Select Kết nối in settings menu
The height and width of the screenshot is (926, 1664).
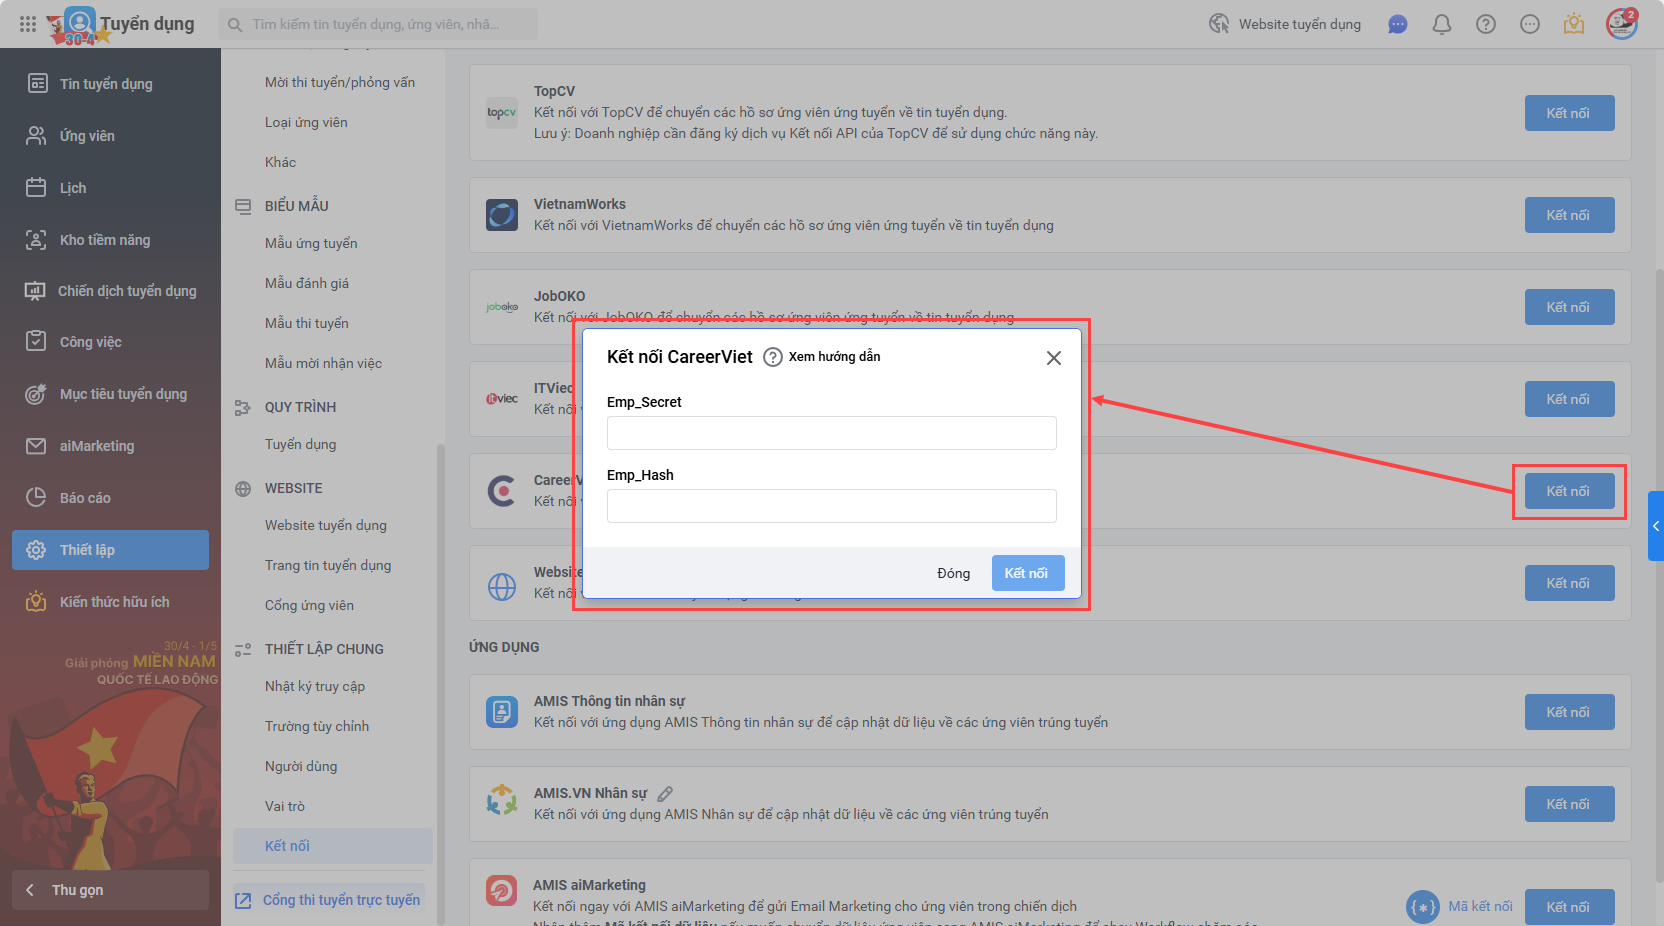tap(333, 846)
